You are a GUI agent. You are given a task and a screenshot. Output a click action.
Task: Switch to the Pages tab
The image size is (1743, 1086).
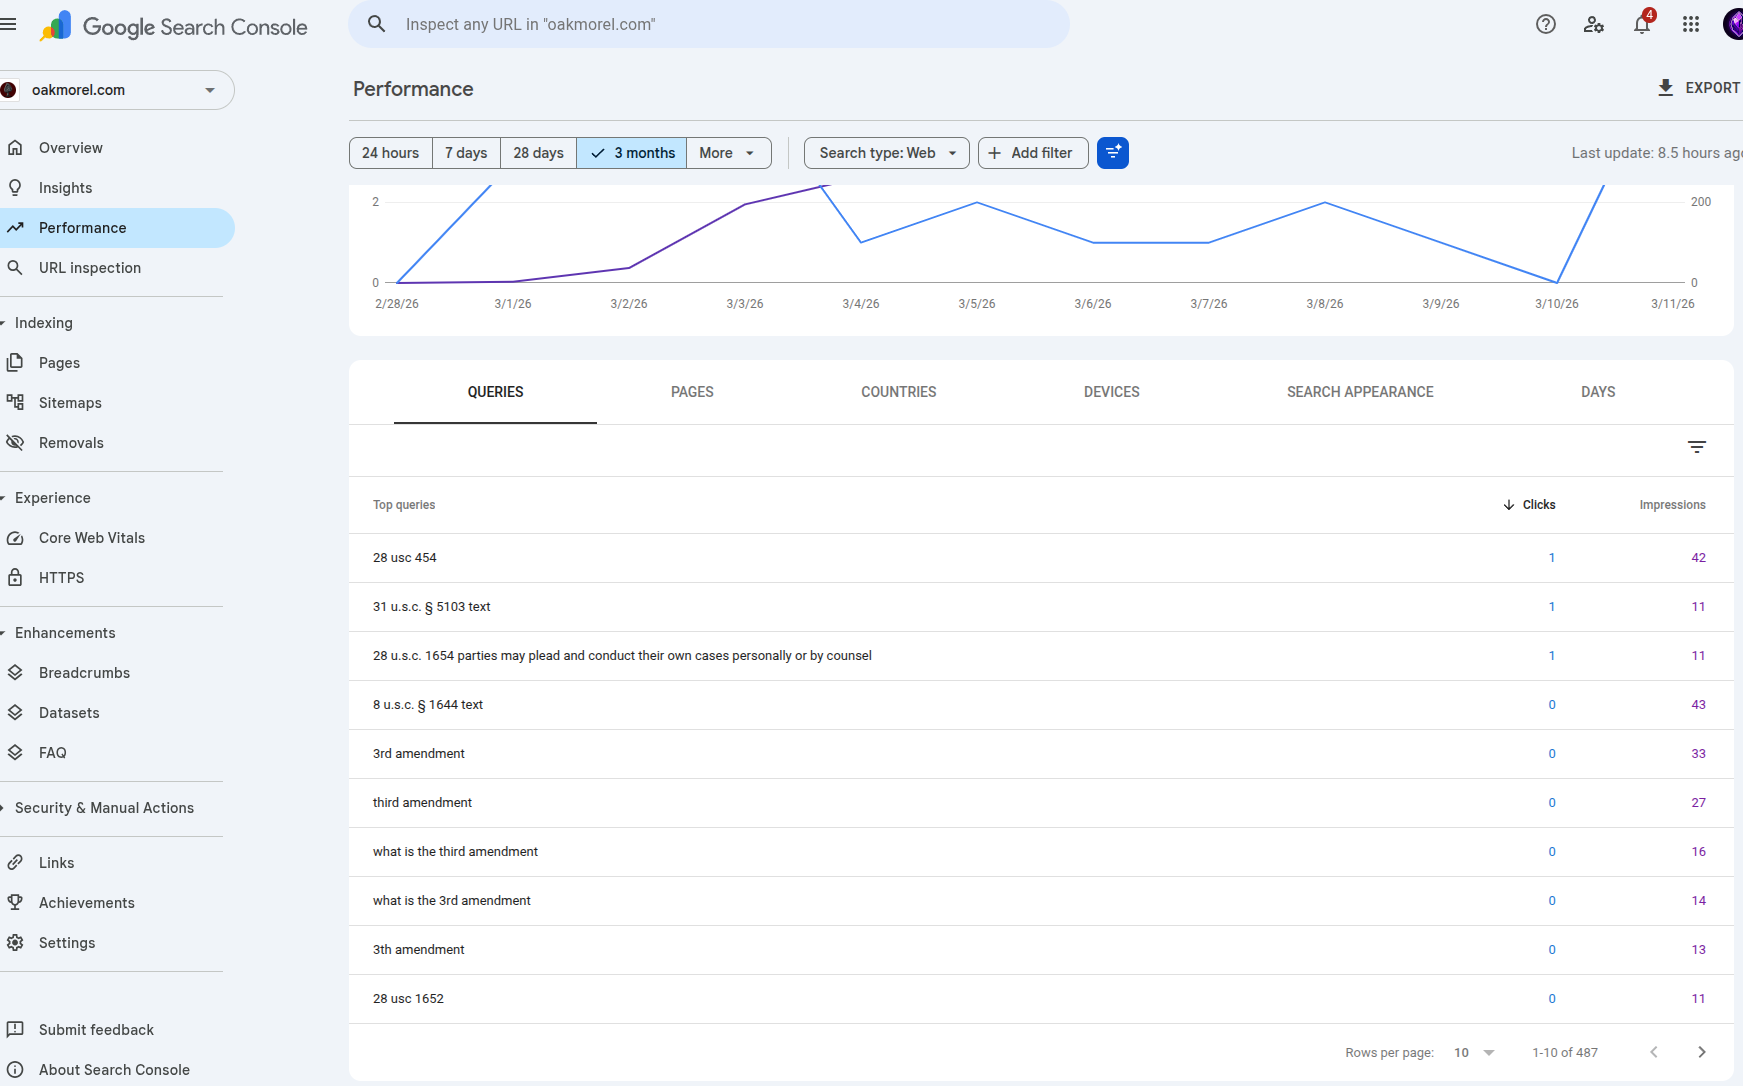692,392
